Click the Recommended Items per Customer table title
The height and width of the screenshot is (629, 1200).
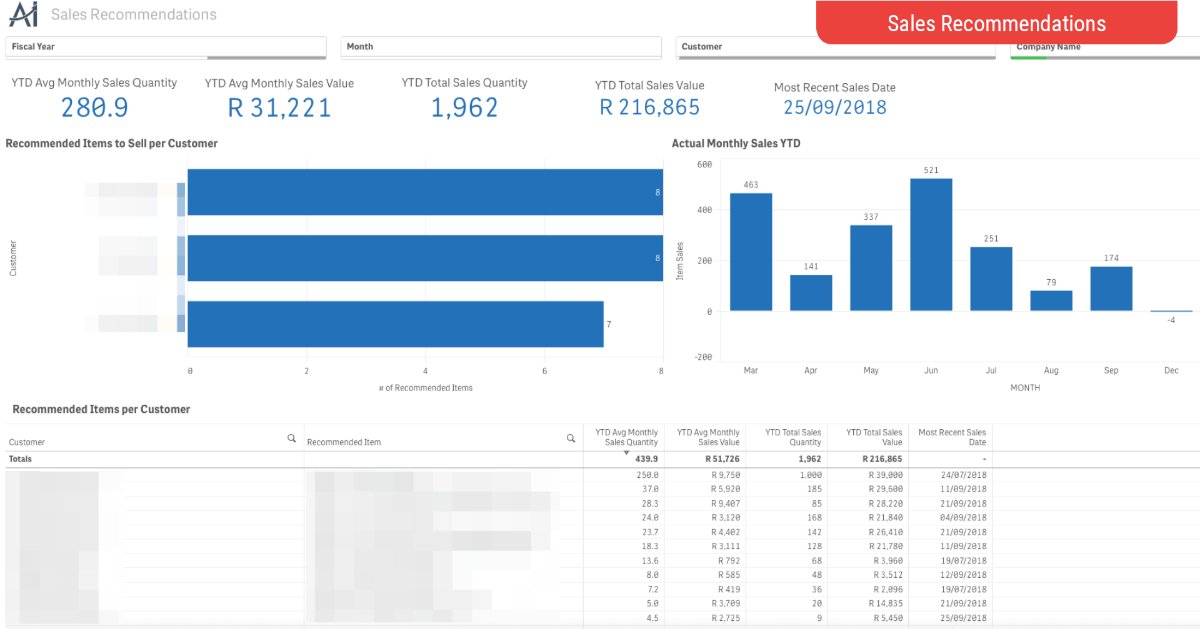[101, 409]
